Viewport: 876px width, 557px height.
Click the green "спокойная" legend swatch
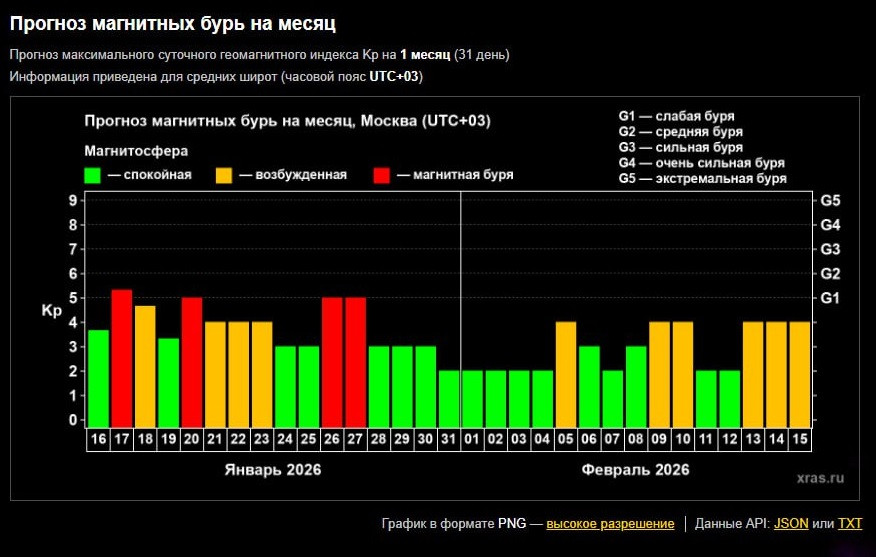93,175
